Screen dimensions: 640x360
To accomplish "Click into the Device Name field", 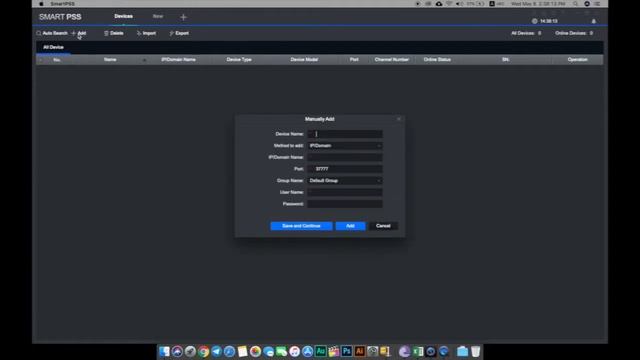I will (345, 134).
